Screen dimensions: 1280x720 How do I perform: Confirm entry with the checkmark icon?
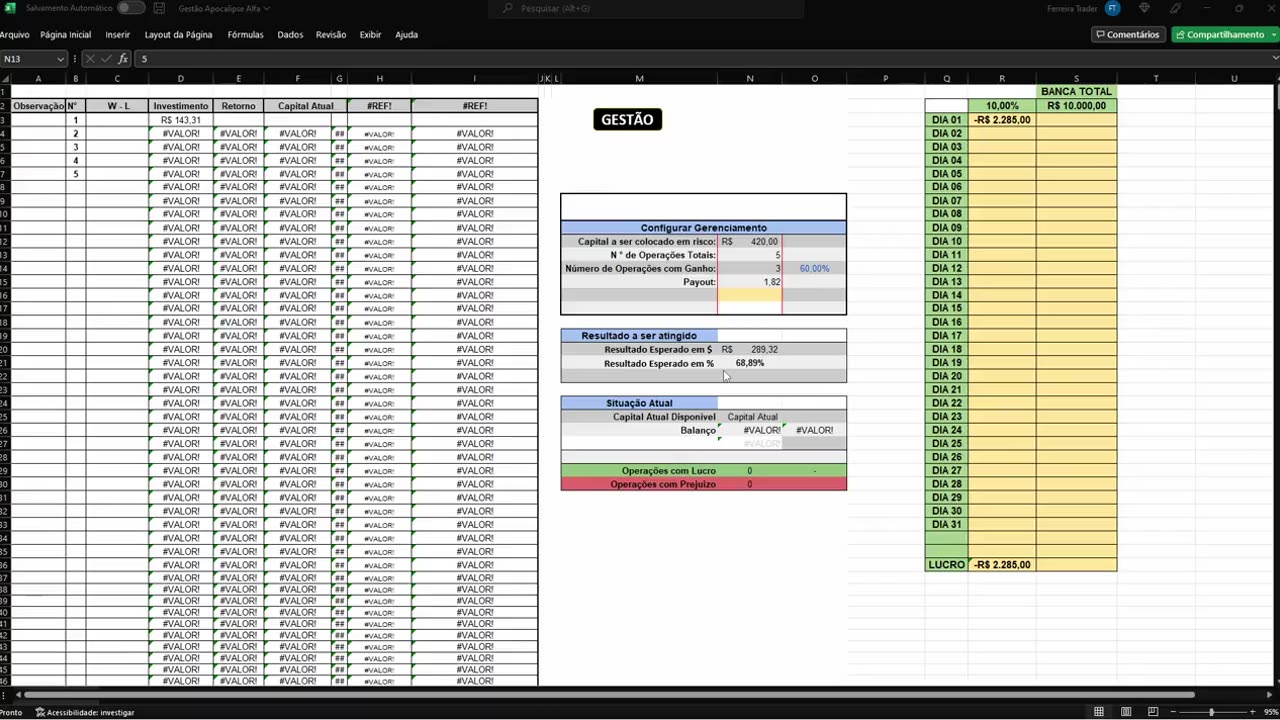click(107, 59)
